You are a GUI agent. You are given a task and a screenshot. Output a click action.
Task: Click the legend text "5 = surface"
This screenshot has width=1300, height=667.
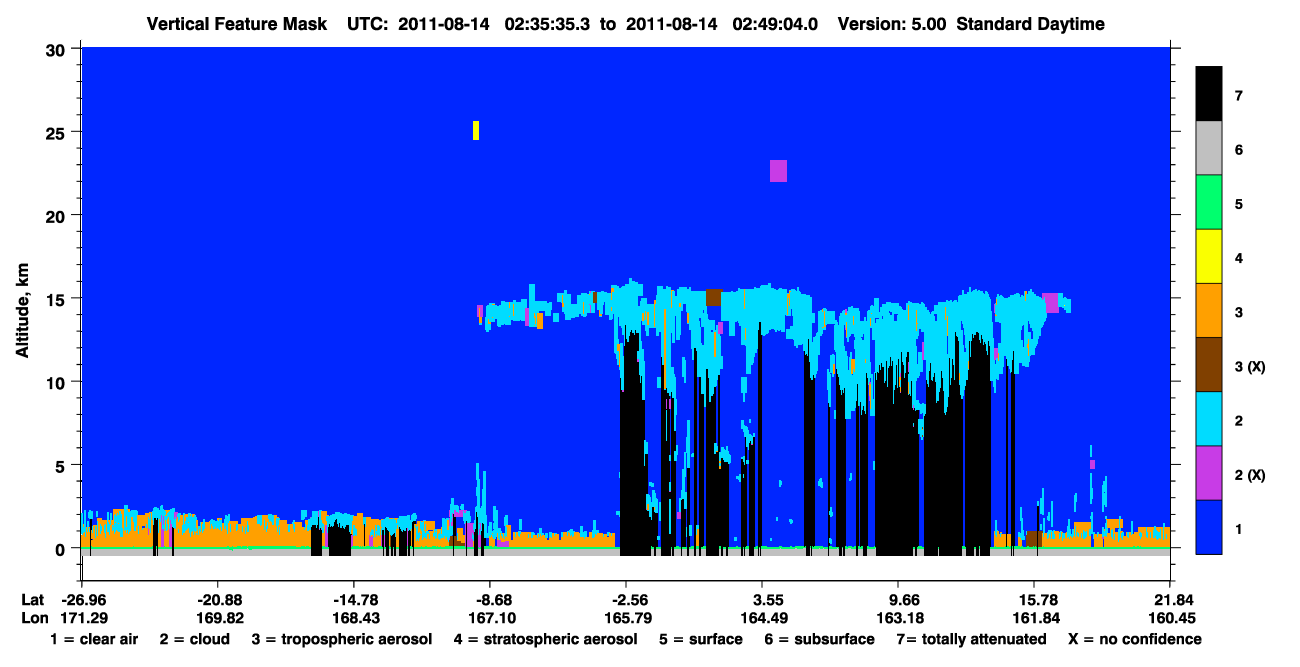click(x=701, y=639)
